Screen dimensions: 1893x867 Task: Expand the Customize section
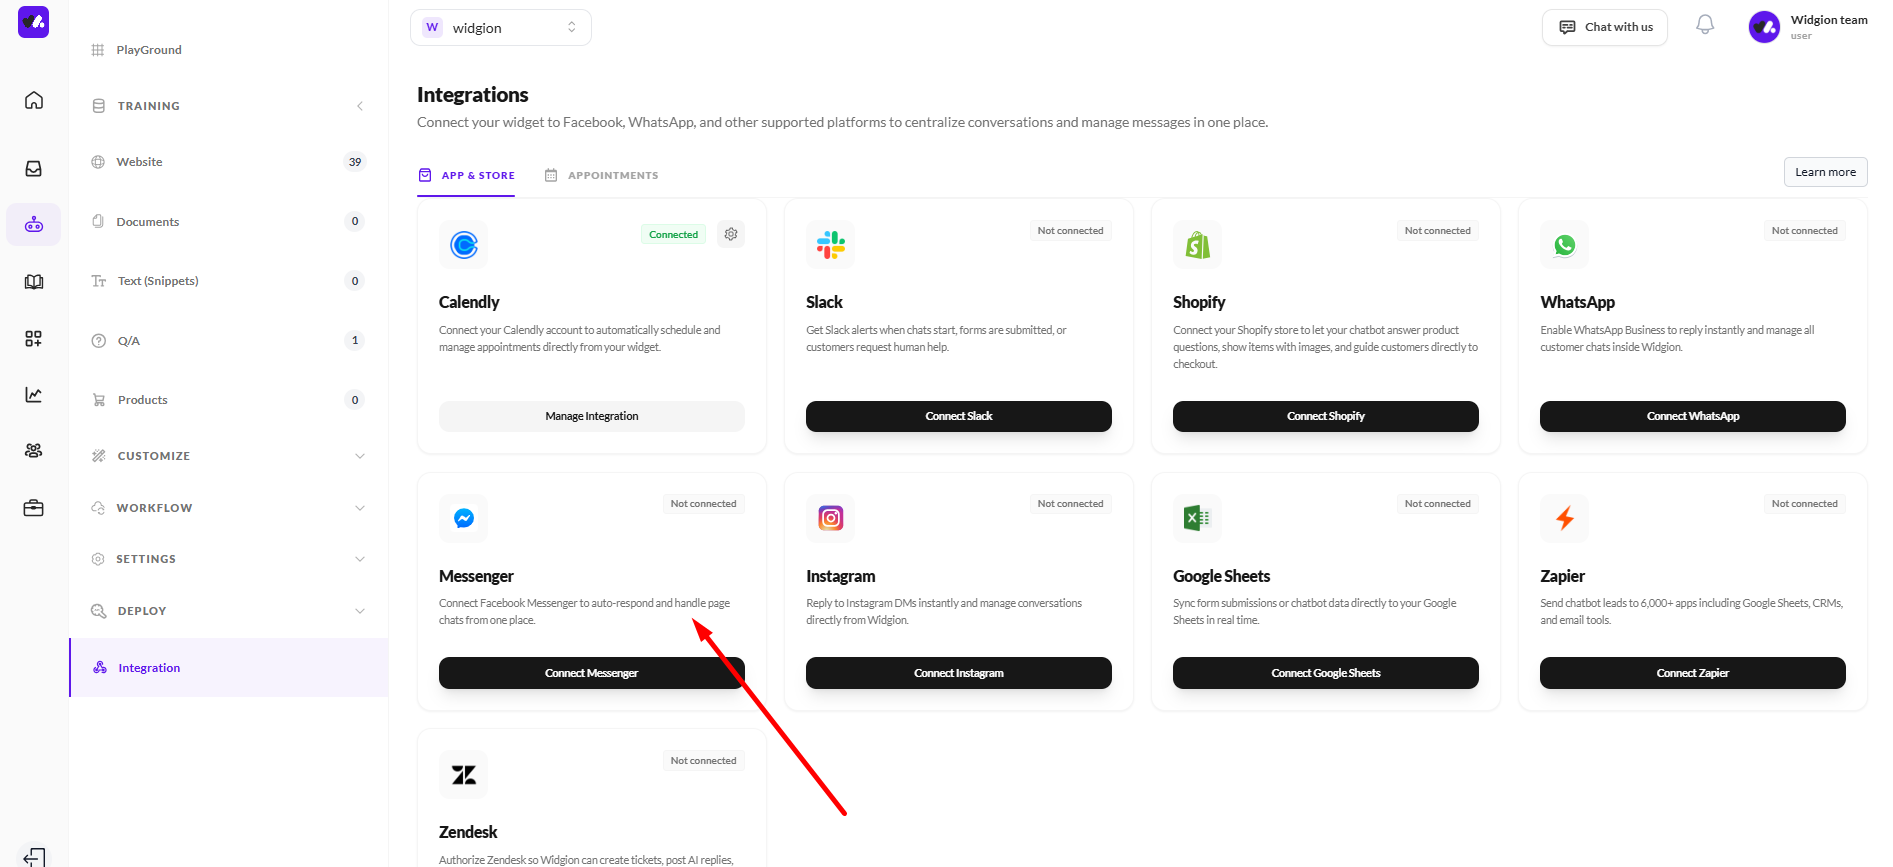(x=228, y=456)
